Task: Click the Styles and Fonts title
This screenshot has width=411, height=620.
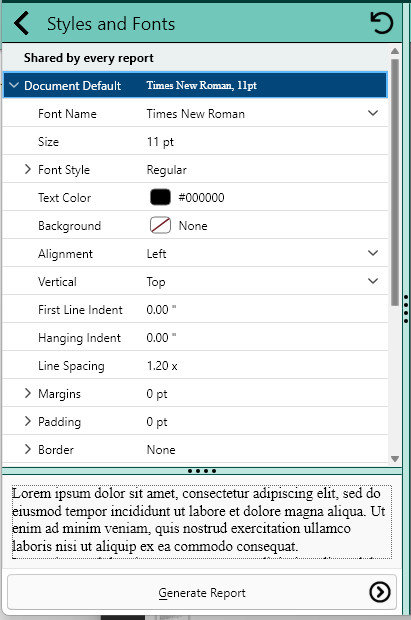Action: pyautogui.click(x=111, y=24)
